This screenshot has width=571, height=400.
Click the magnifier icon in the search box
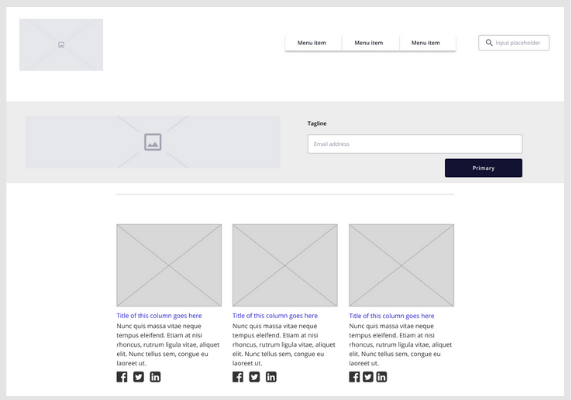coord(489,43)
